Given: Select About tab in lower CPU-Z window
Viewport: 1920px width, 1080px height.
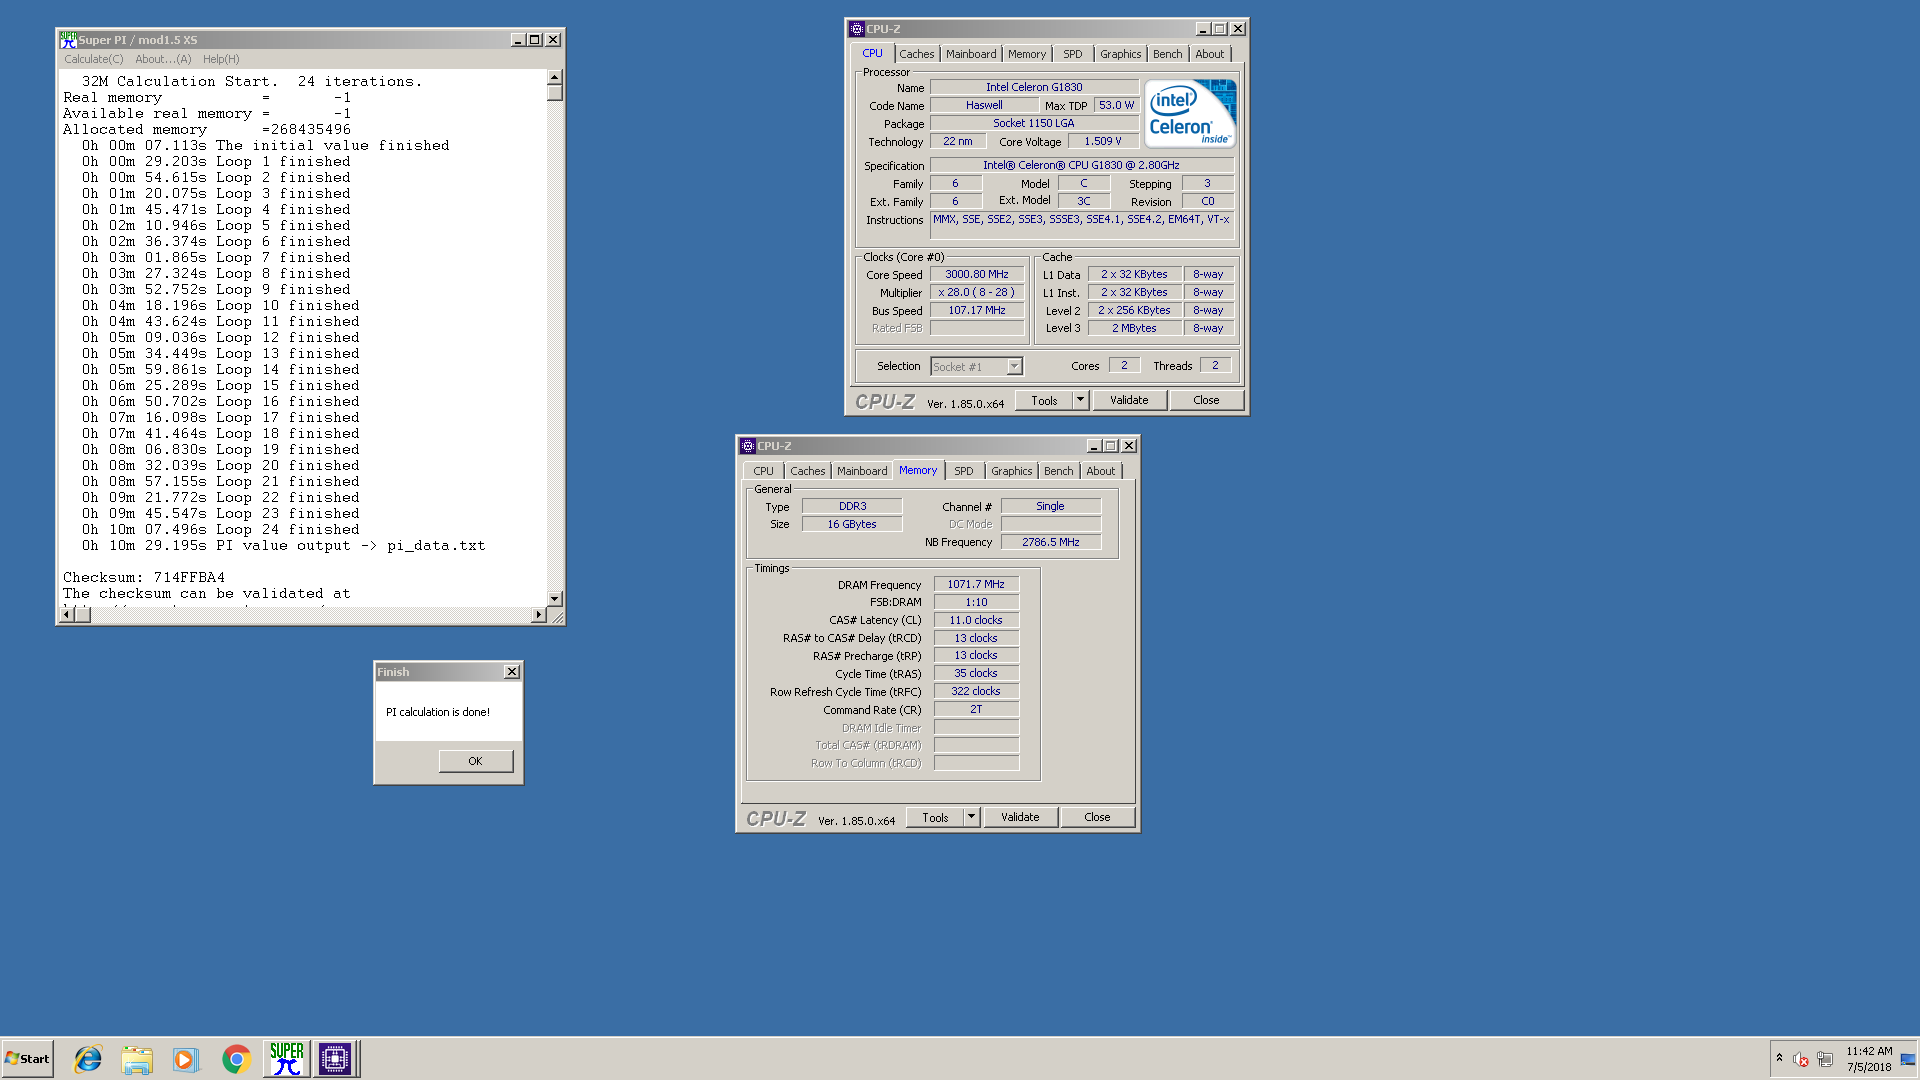Looking at the screenshot, I should [x=1100, y=471].
